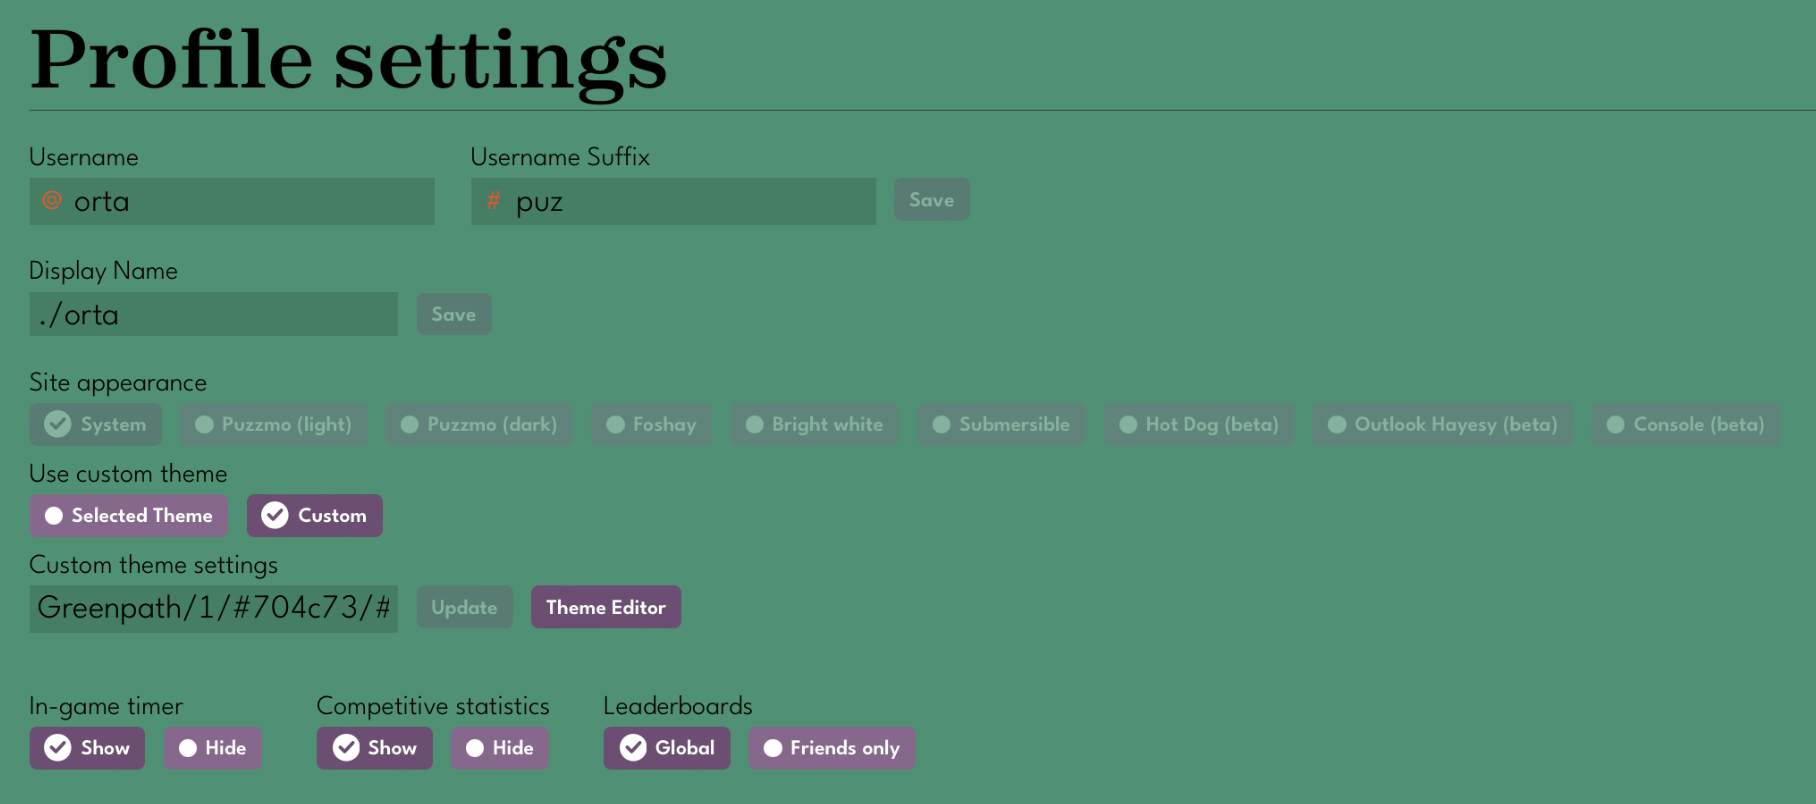Choose the Puzzmo (dark) theme

[x=479, y=424]
